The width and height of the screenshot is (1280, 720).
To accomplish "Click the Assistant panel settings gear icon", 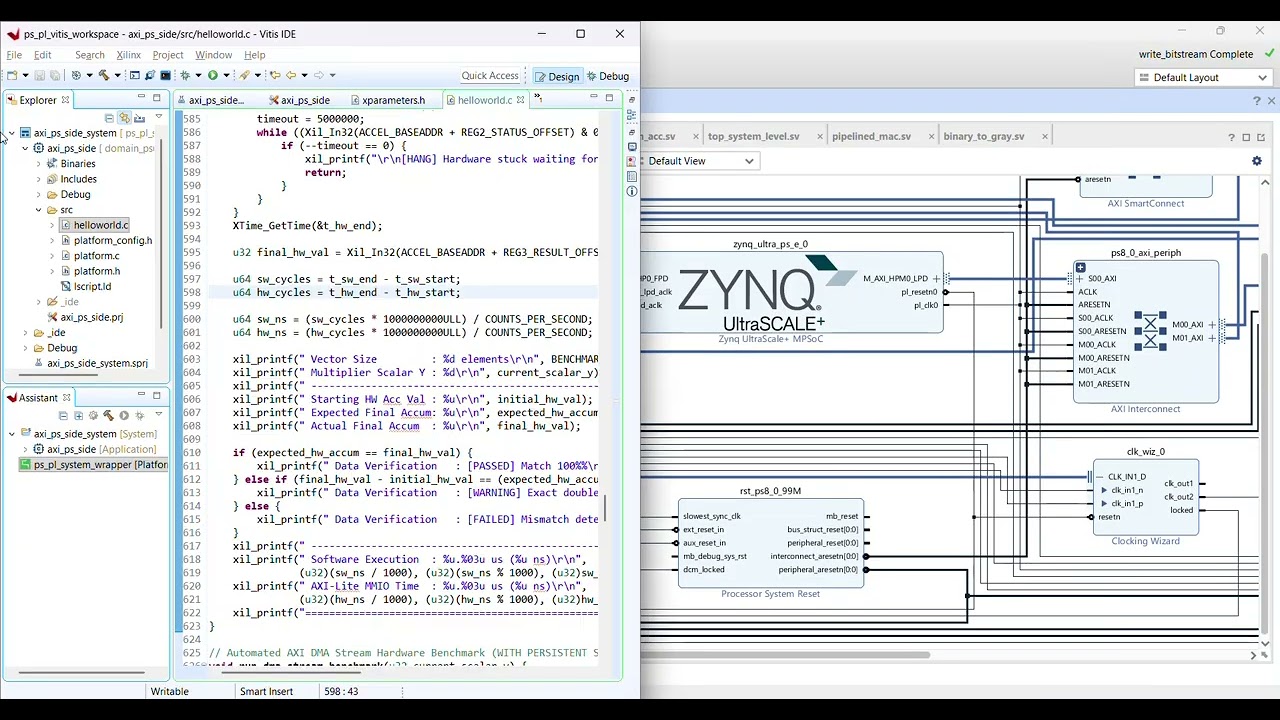I will click(93, 416).
